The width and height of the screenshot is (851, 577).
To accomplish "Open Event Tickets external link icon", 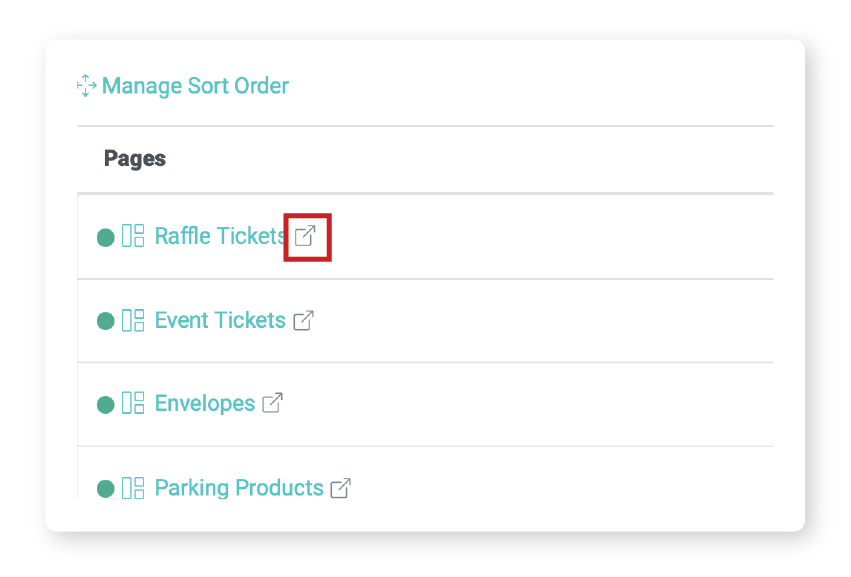I will click(303, 321).
